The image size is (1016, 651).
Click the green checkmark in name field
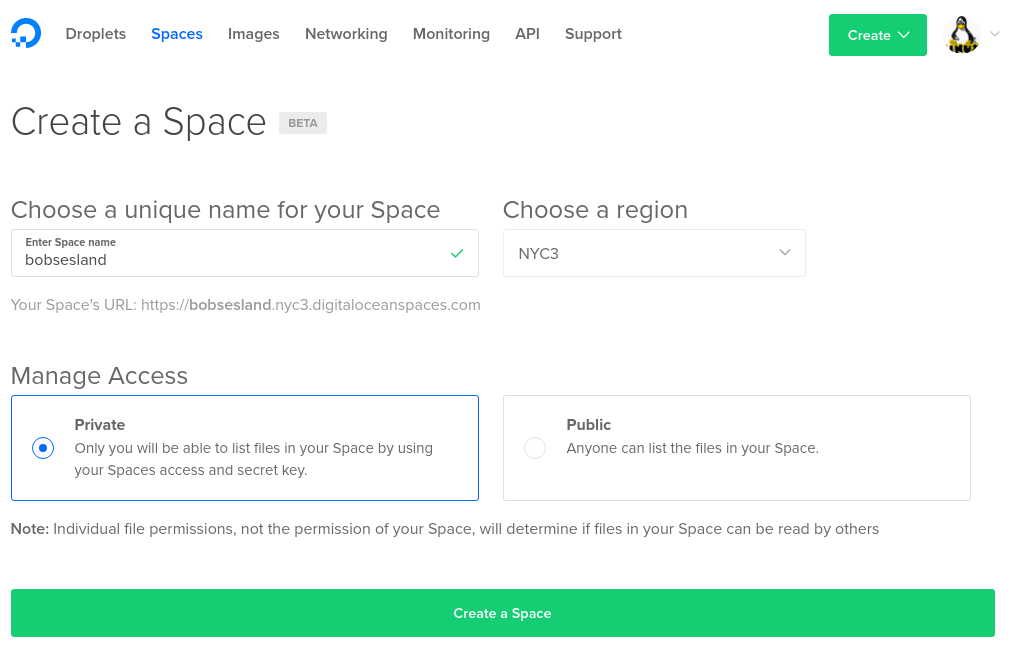[x=457, y=254]
